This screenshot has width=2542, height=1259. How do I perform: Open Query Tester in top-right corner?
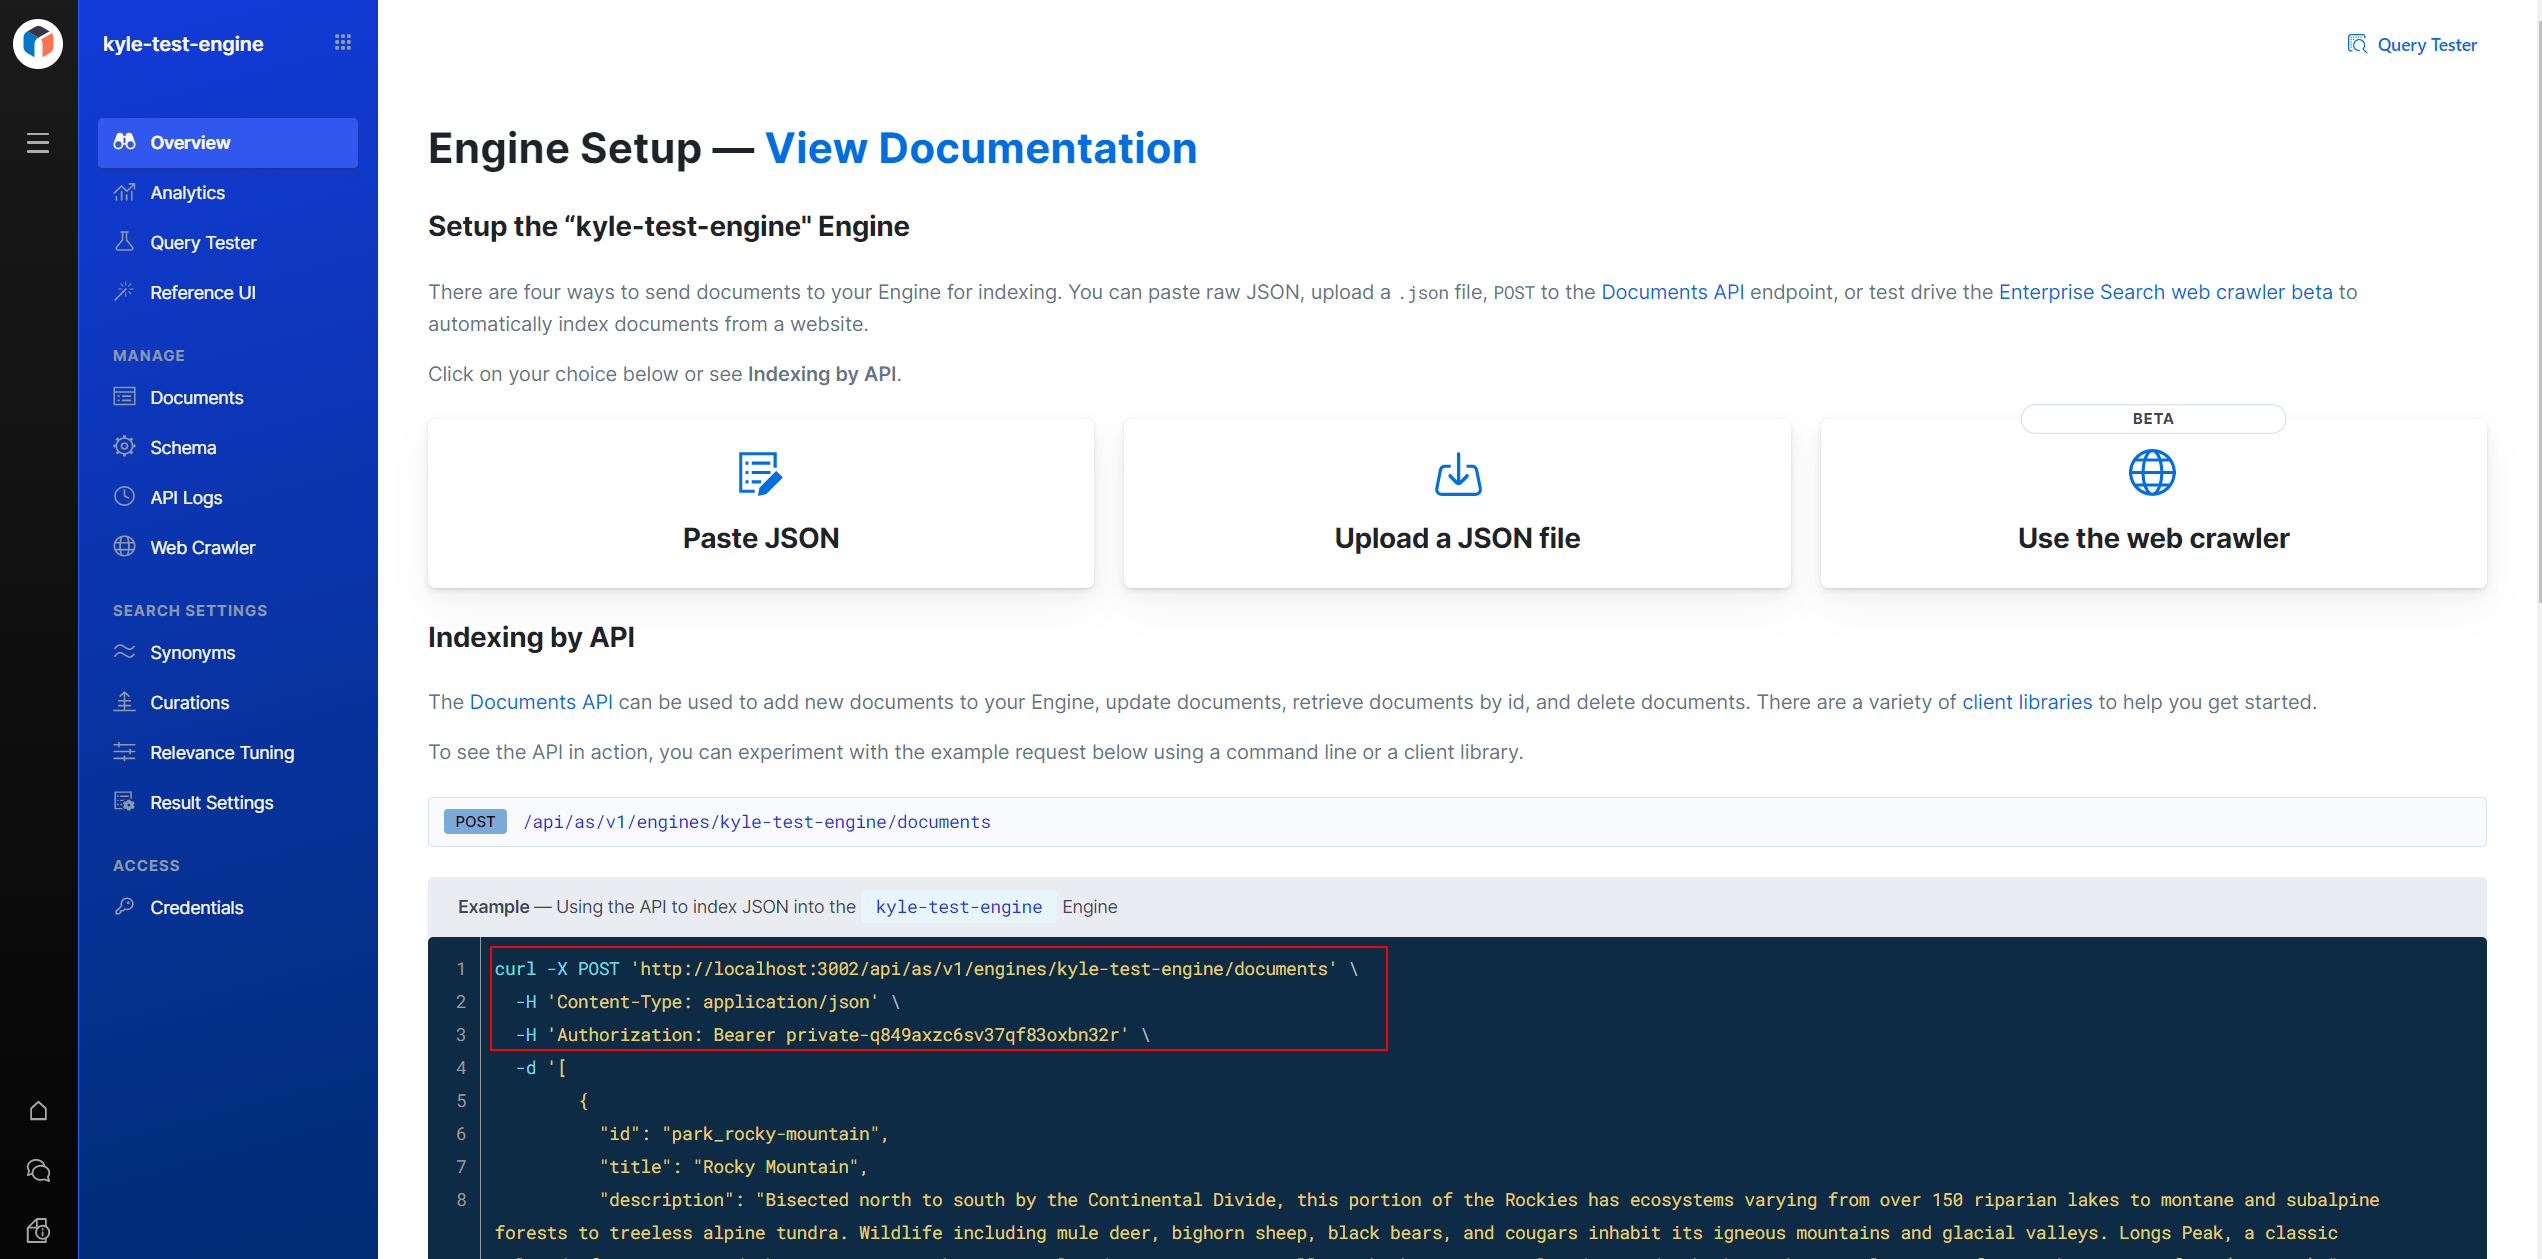tap(2412, 44)
